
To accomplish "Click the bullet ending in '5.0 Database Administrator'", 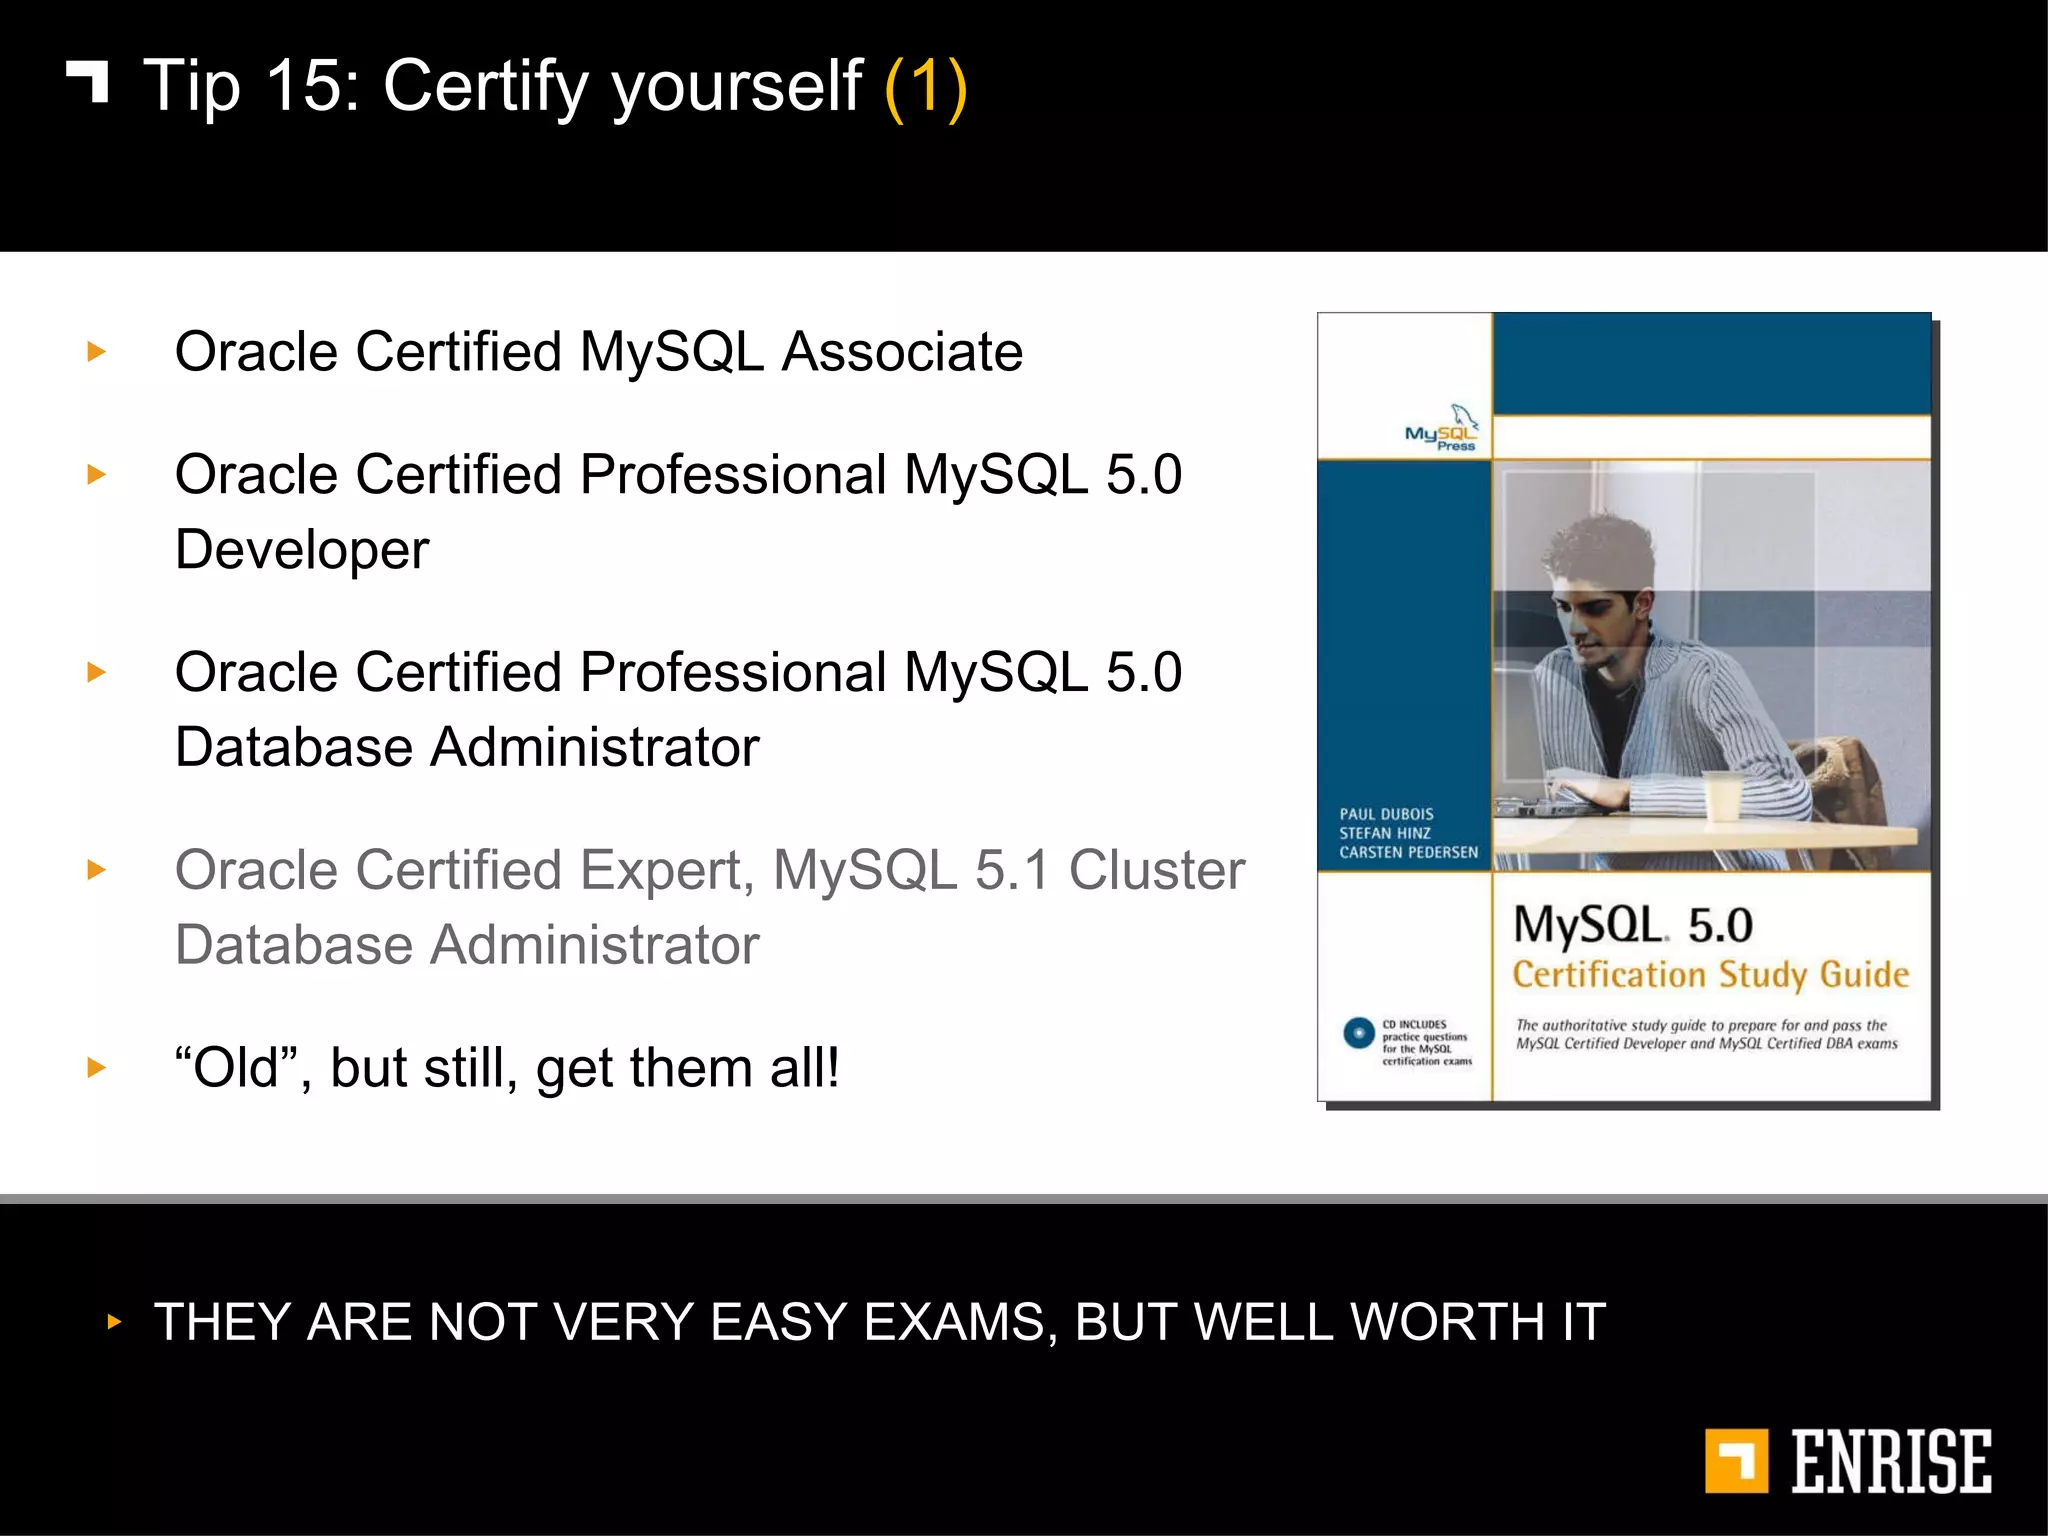I will [678, 709].
